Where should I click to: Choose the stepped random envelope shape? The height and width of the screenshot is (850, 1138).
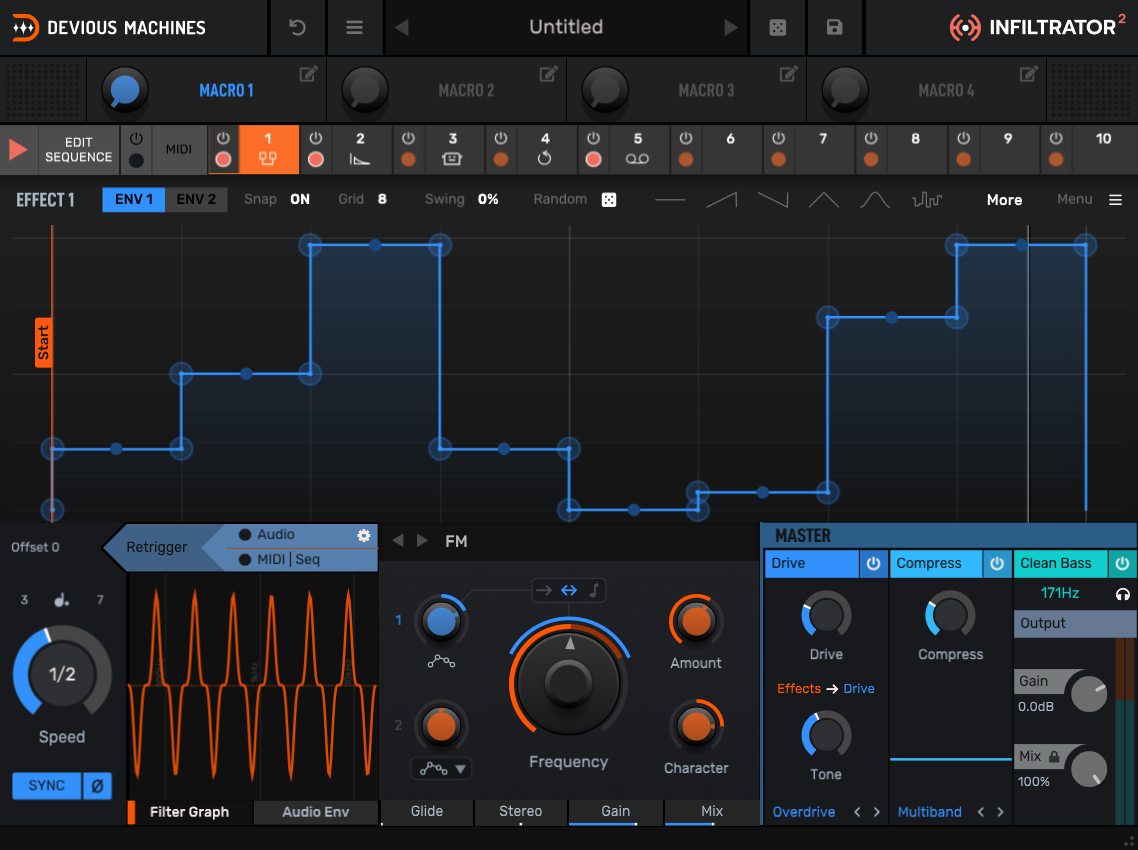pyautogui.click(x=927, y=200)
